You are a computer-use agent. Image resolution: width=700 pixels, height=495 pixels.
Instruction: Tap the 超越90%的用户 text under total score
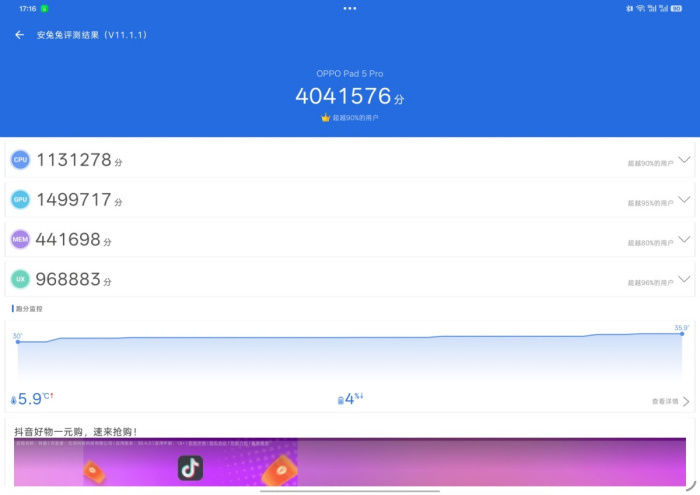355,118
